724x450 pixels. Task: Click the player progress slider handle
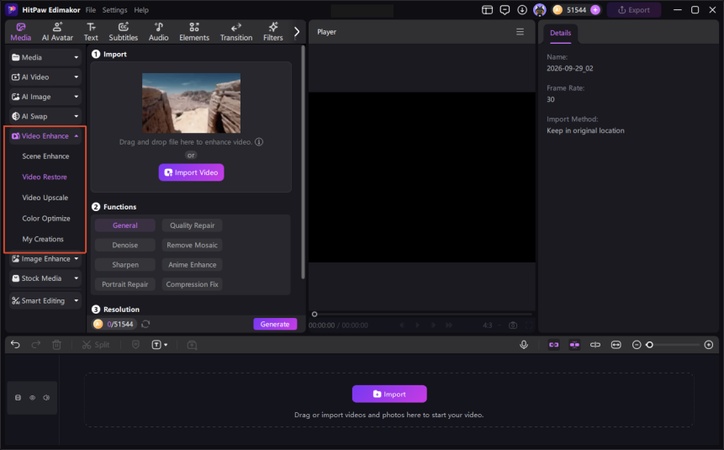pos(314,314)
